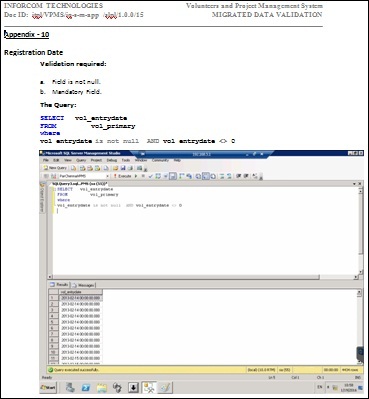Open the Window menu
Image resolution: width=369 pixels, height=399 pixels.
[x=141, y=160]
